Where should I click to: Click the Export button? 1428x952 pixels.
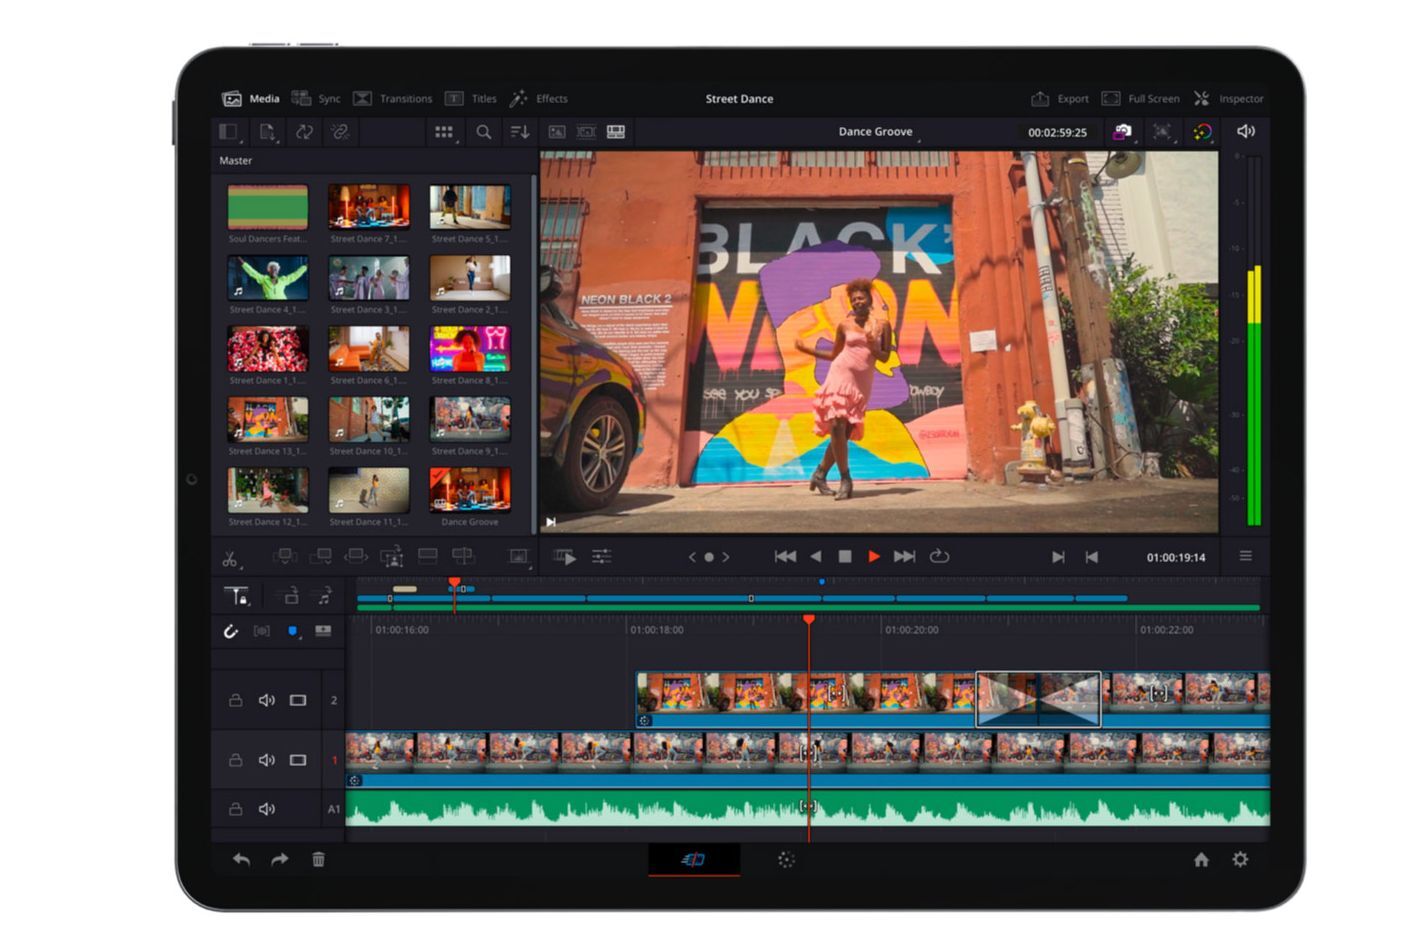[1060, 99]
